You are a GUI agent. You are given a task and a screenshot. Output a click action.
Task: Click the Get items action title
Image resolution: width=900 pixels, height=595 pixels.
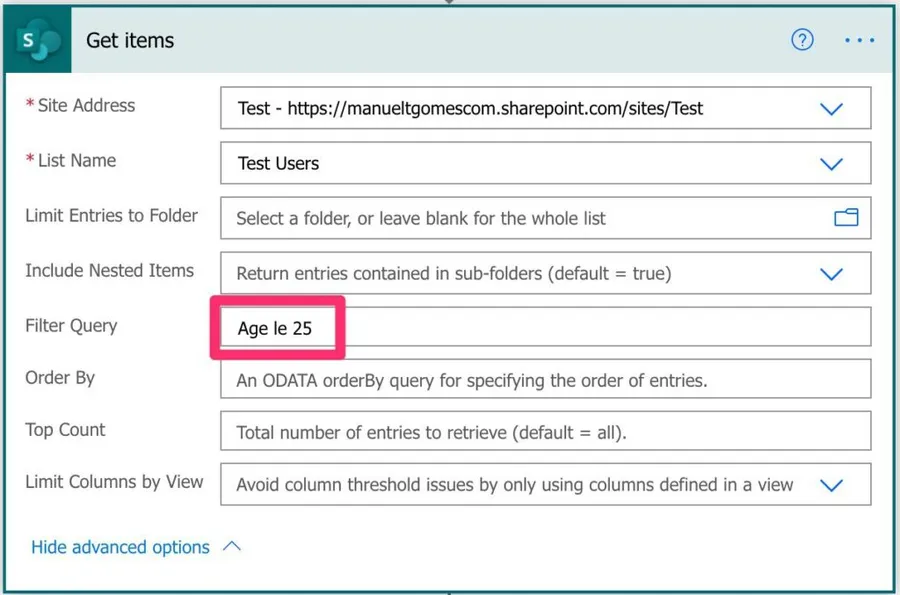click(130, 41)
